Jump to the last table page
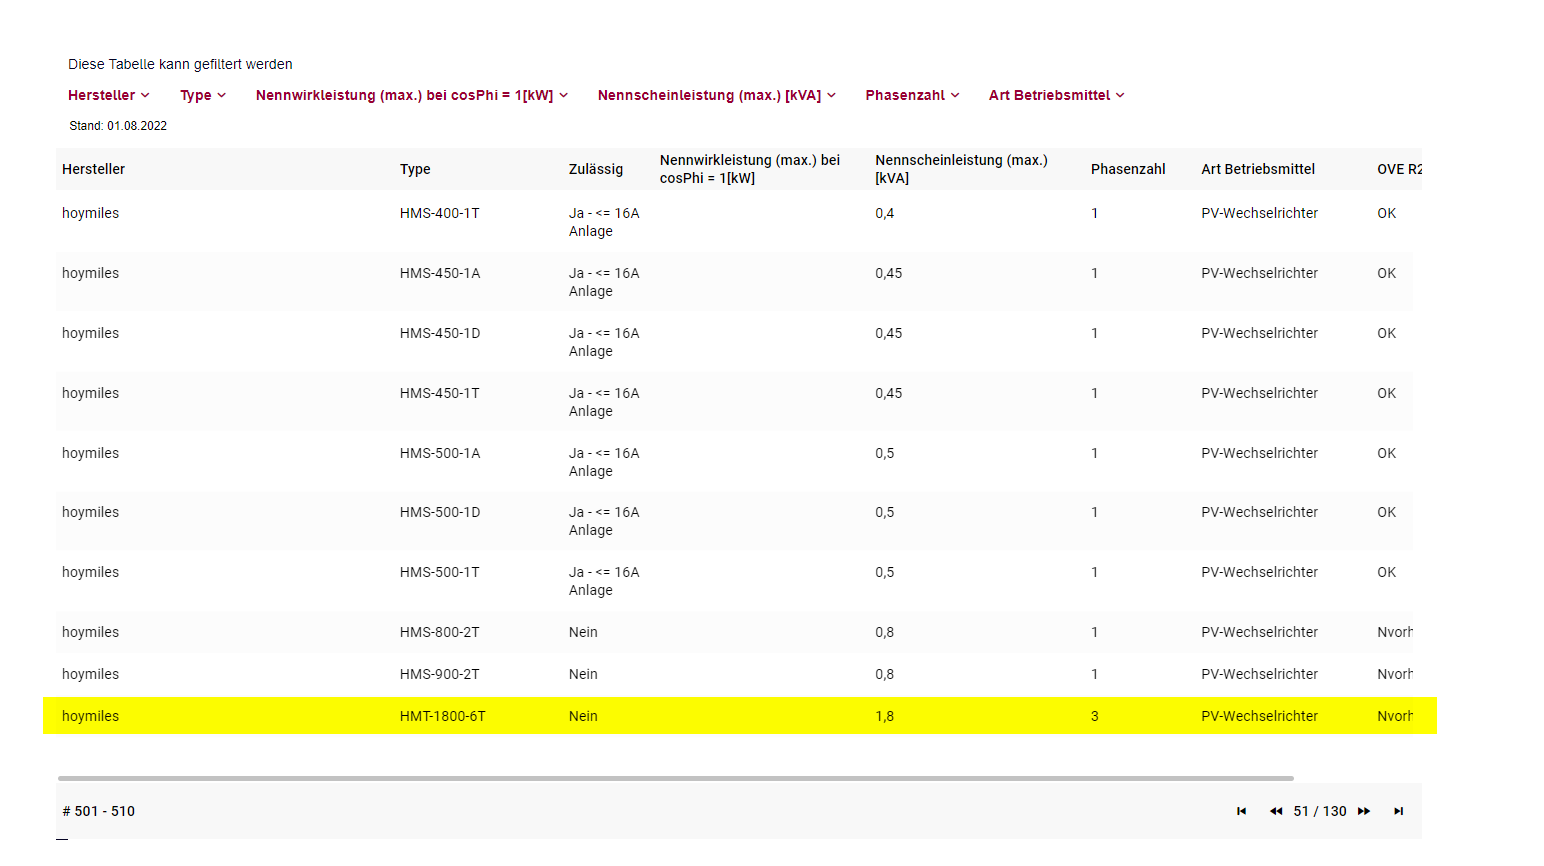The height and width of the screenshot is (866, 1544). point(1399,811)
